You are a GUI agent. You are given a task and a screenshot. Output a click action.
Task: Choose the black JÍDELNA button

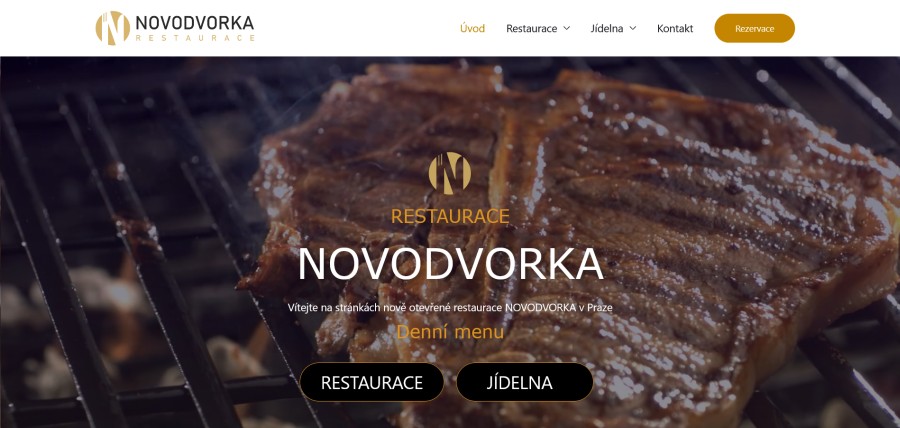pyautogui.click(x=525, y=382)
